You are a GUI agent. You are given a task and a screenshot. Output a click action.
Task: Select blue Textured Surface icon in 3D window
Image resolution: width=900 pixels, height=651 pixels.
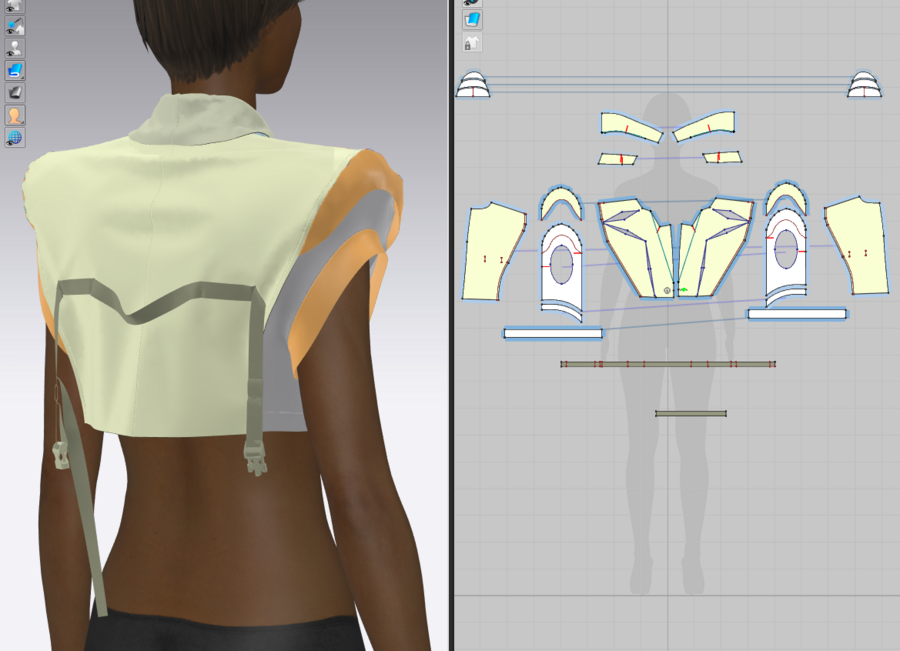(x=15, y=71)
